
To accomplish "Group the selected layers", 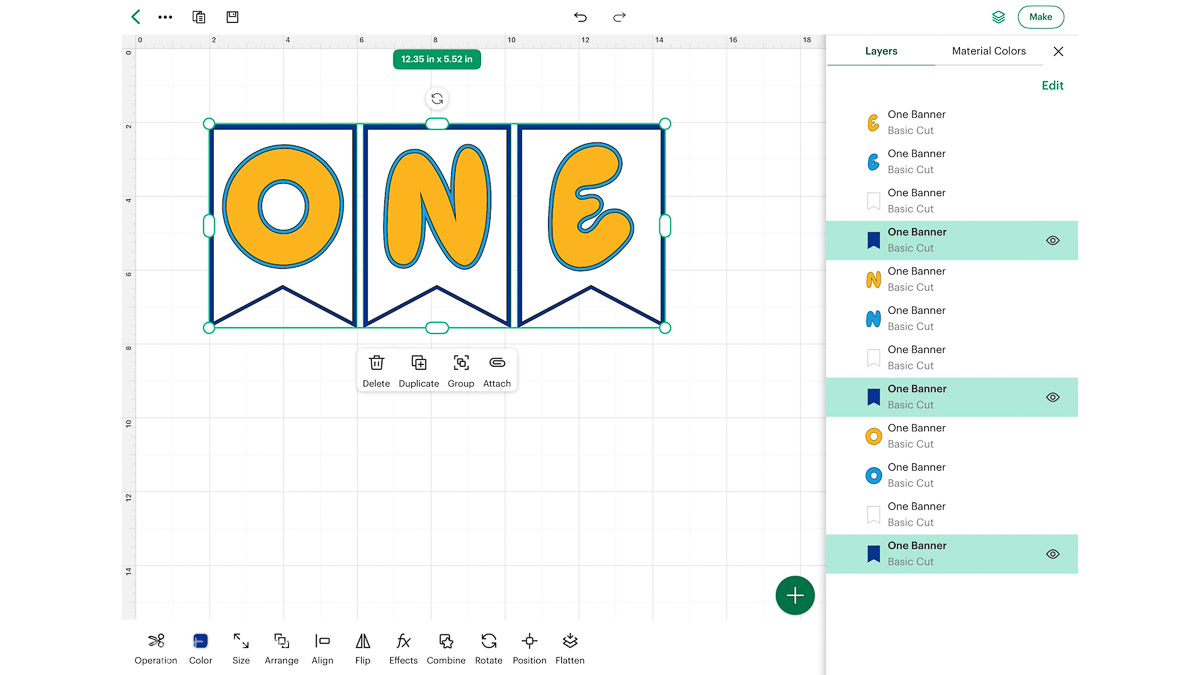I will 461,370.
